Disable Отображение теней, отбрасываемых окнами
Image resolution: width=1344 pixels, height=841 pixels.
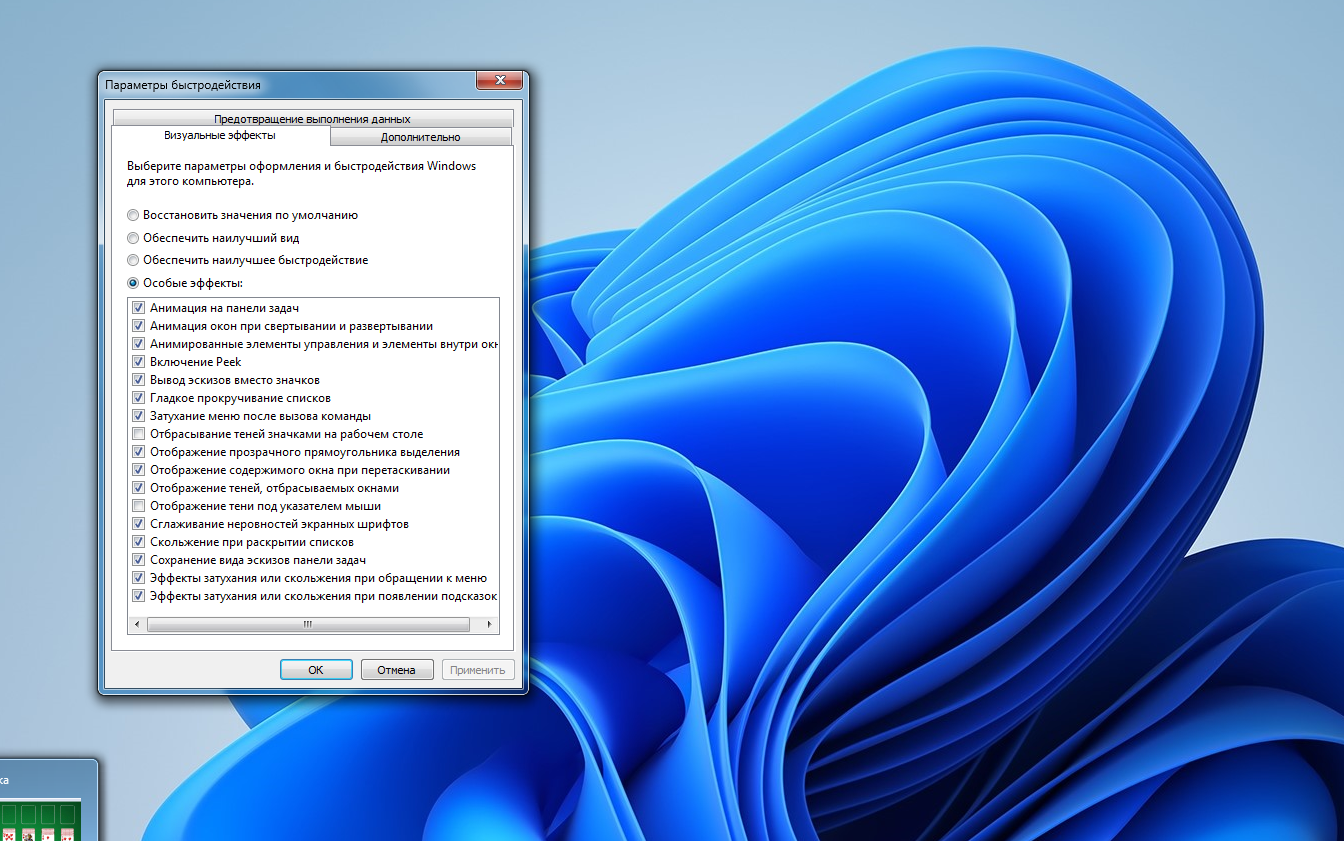pyautogui.click(x=138, y=488)
